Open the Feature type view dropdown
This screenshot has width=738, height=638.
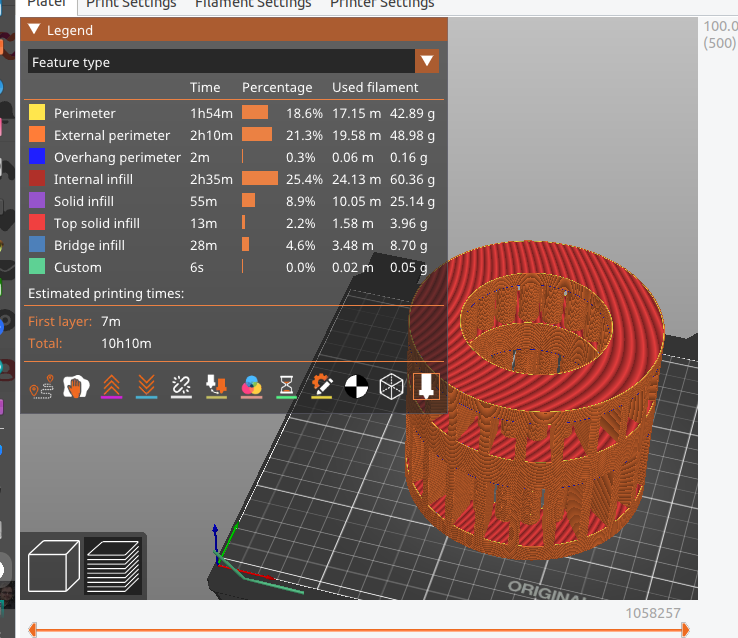233,62
